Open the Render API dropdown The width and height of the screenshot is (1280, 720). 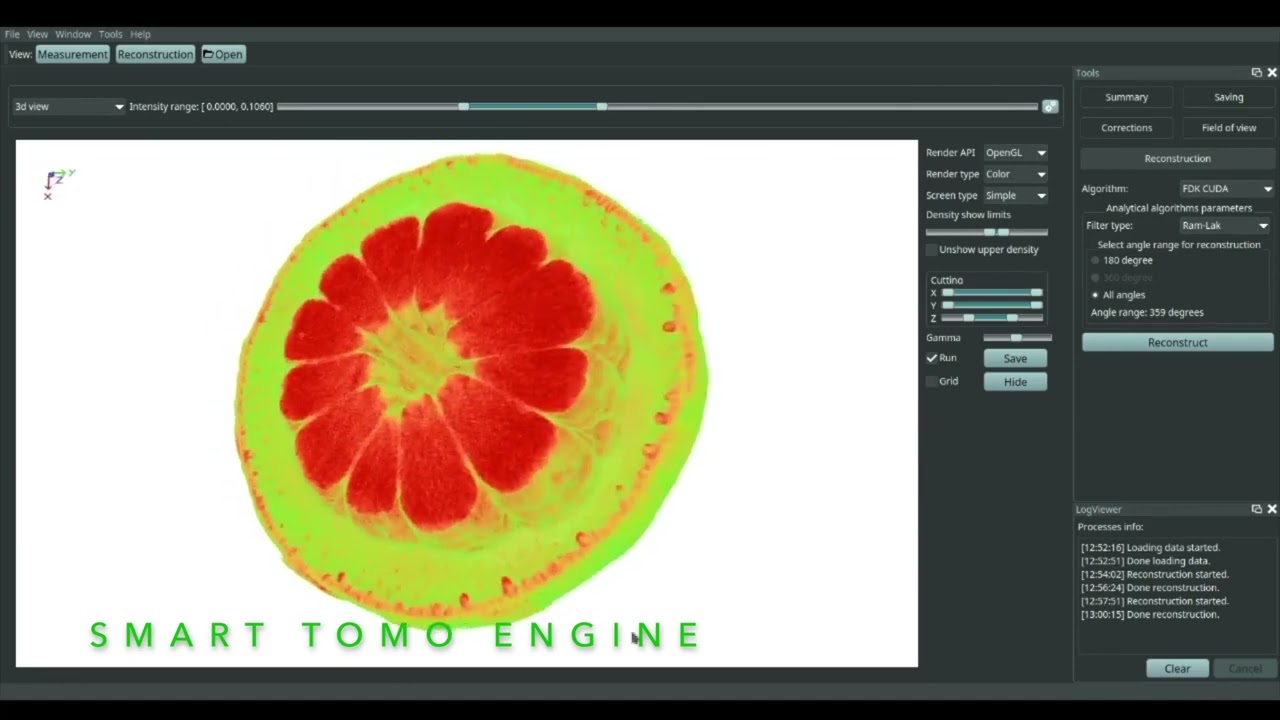[1016, 153]
